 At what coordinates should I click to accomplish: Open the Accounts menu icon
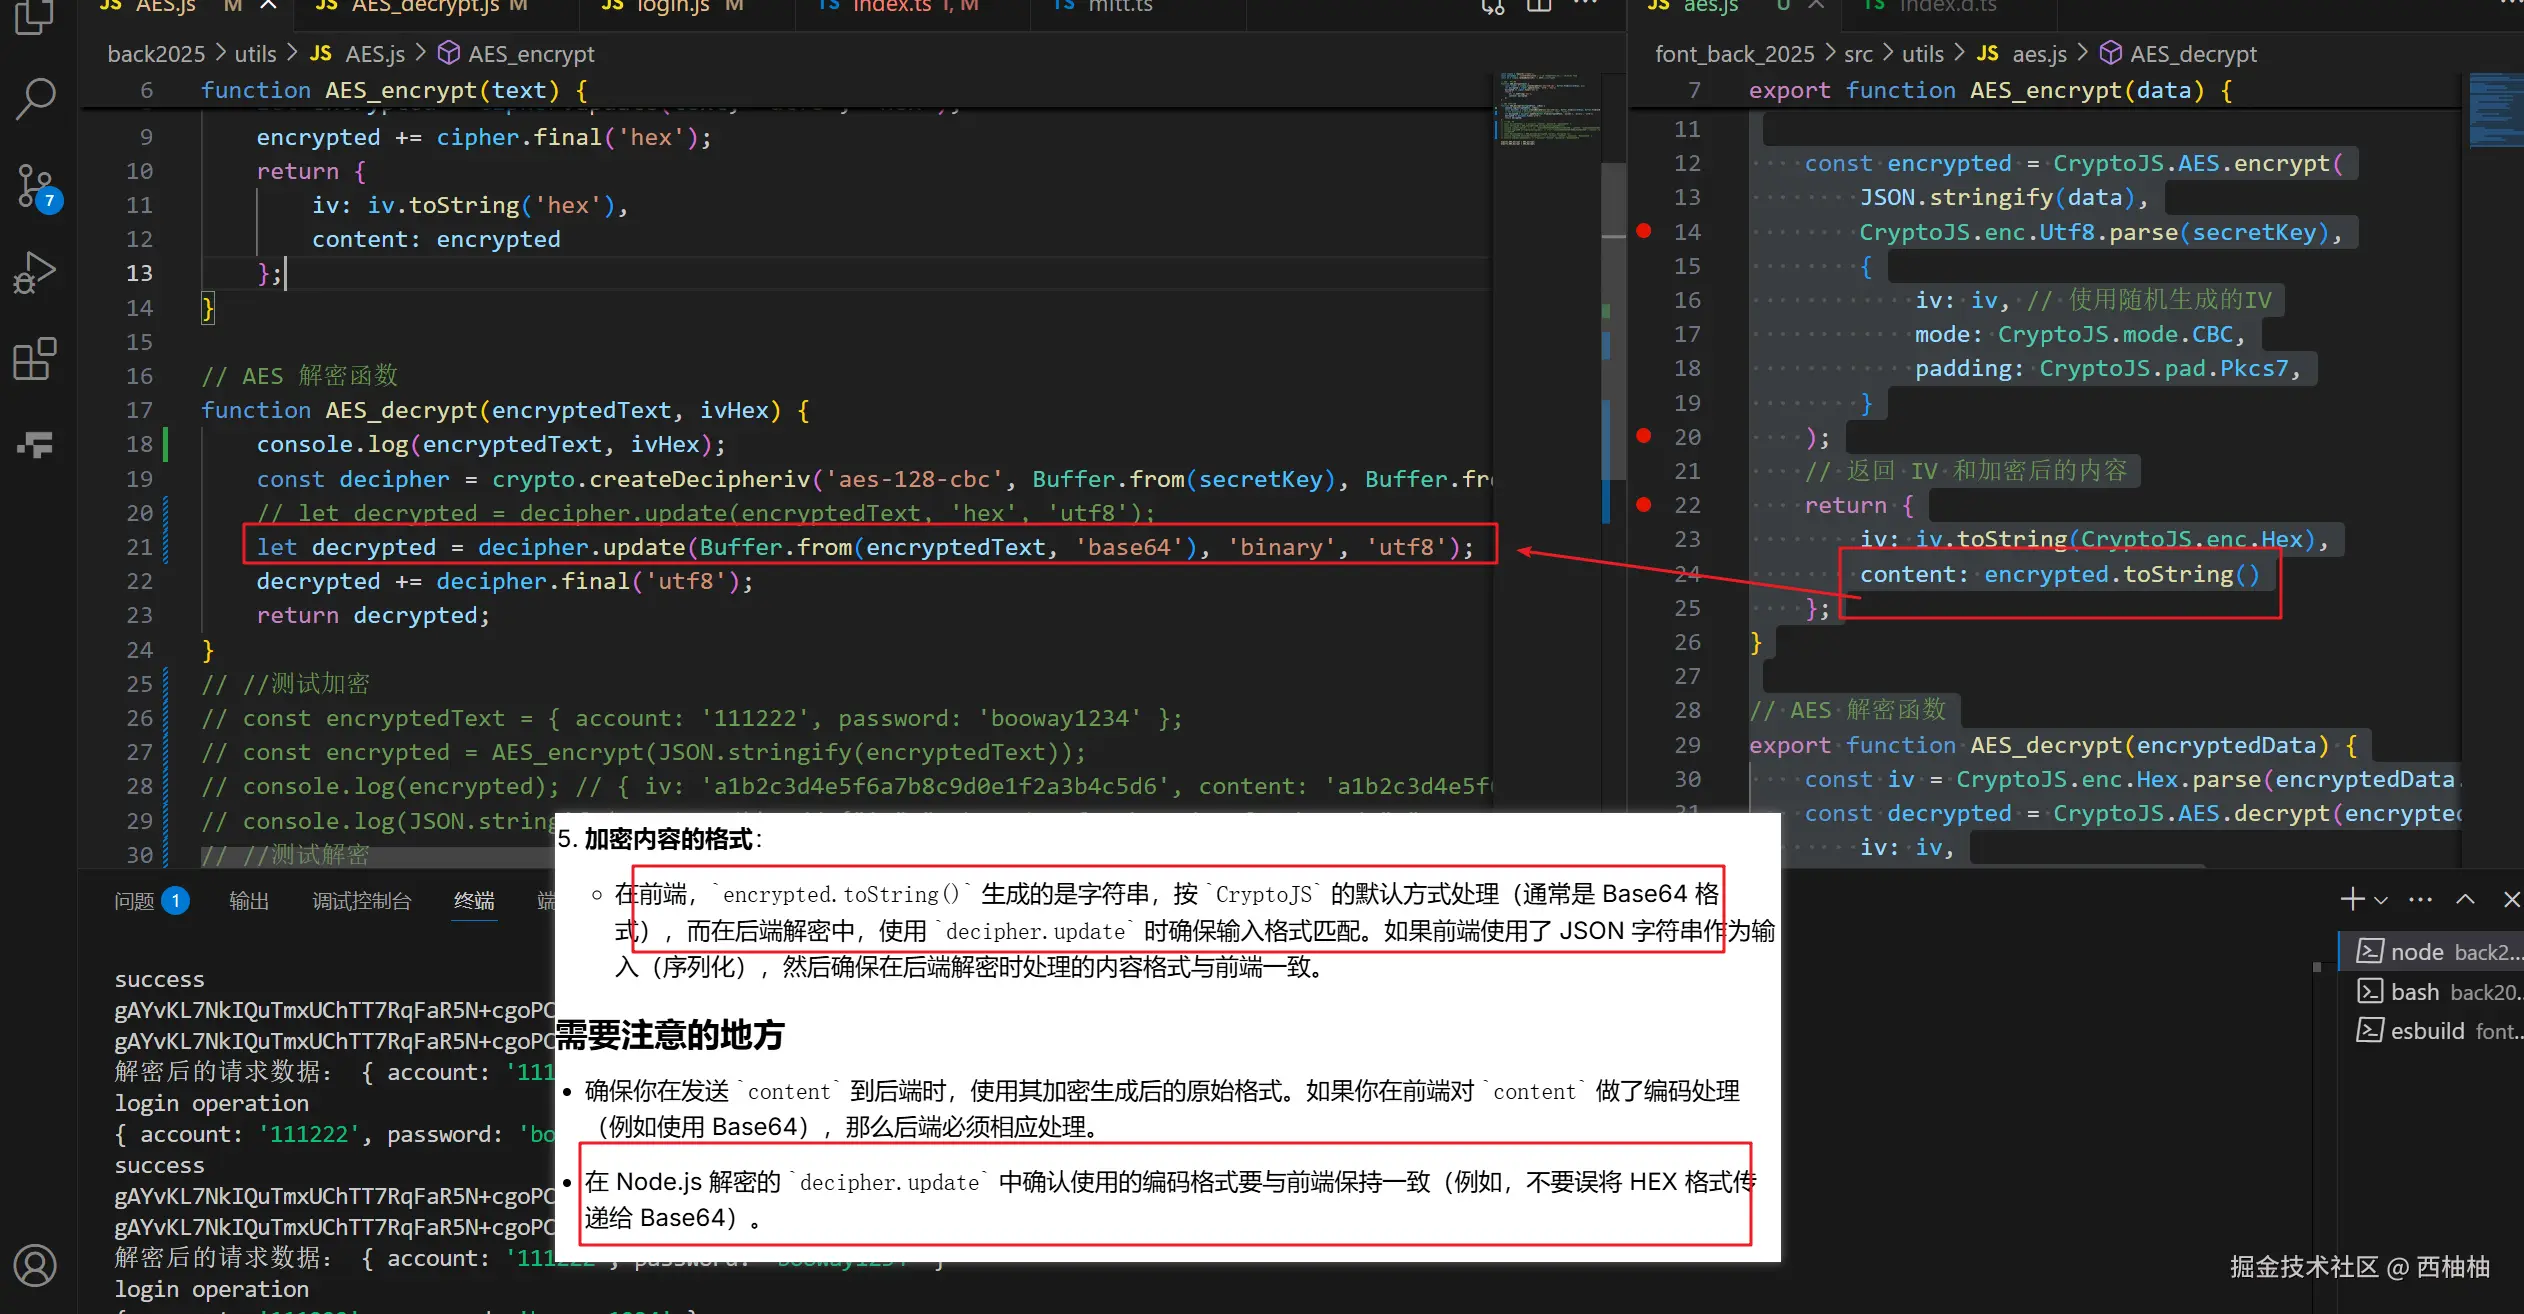click(36, 1265)
